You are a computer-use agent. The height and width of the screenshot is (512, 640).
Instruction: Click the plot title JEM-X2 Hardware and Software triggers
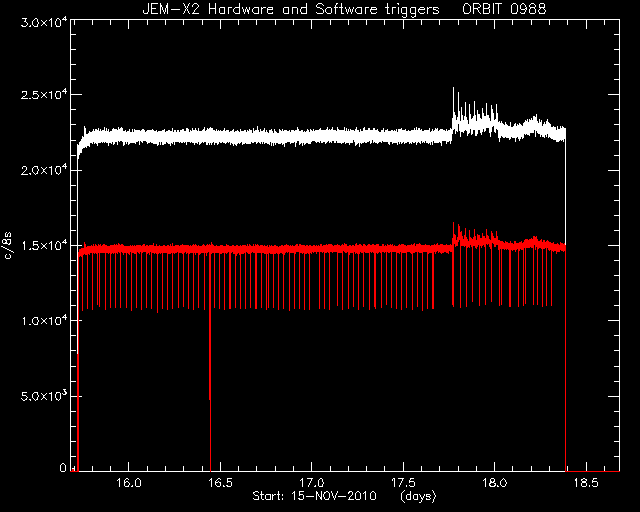coord(291,9)
